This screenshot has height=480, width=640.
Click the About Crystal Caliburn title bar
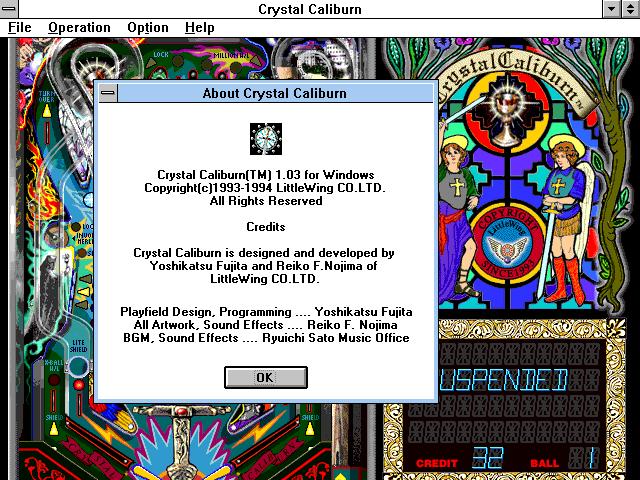click(x=275, y=93)
